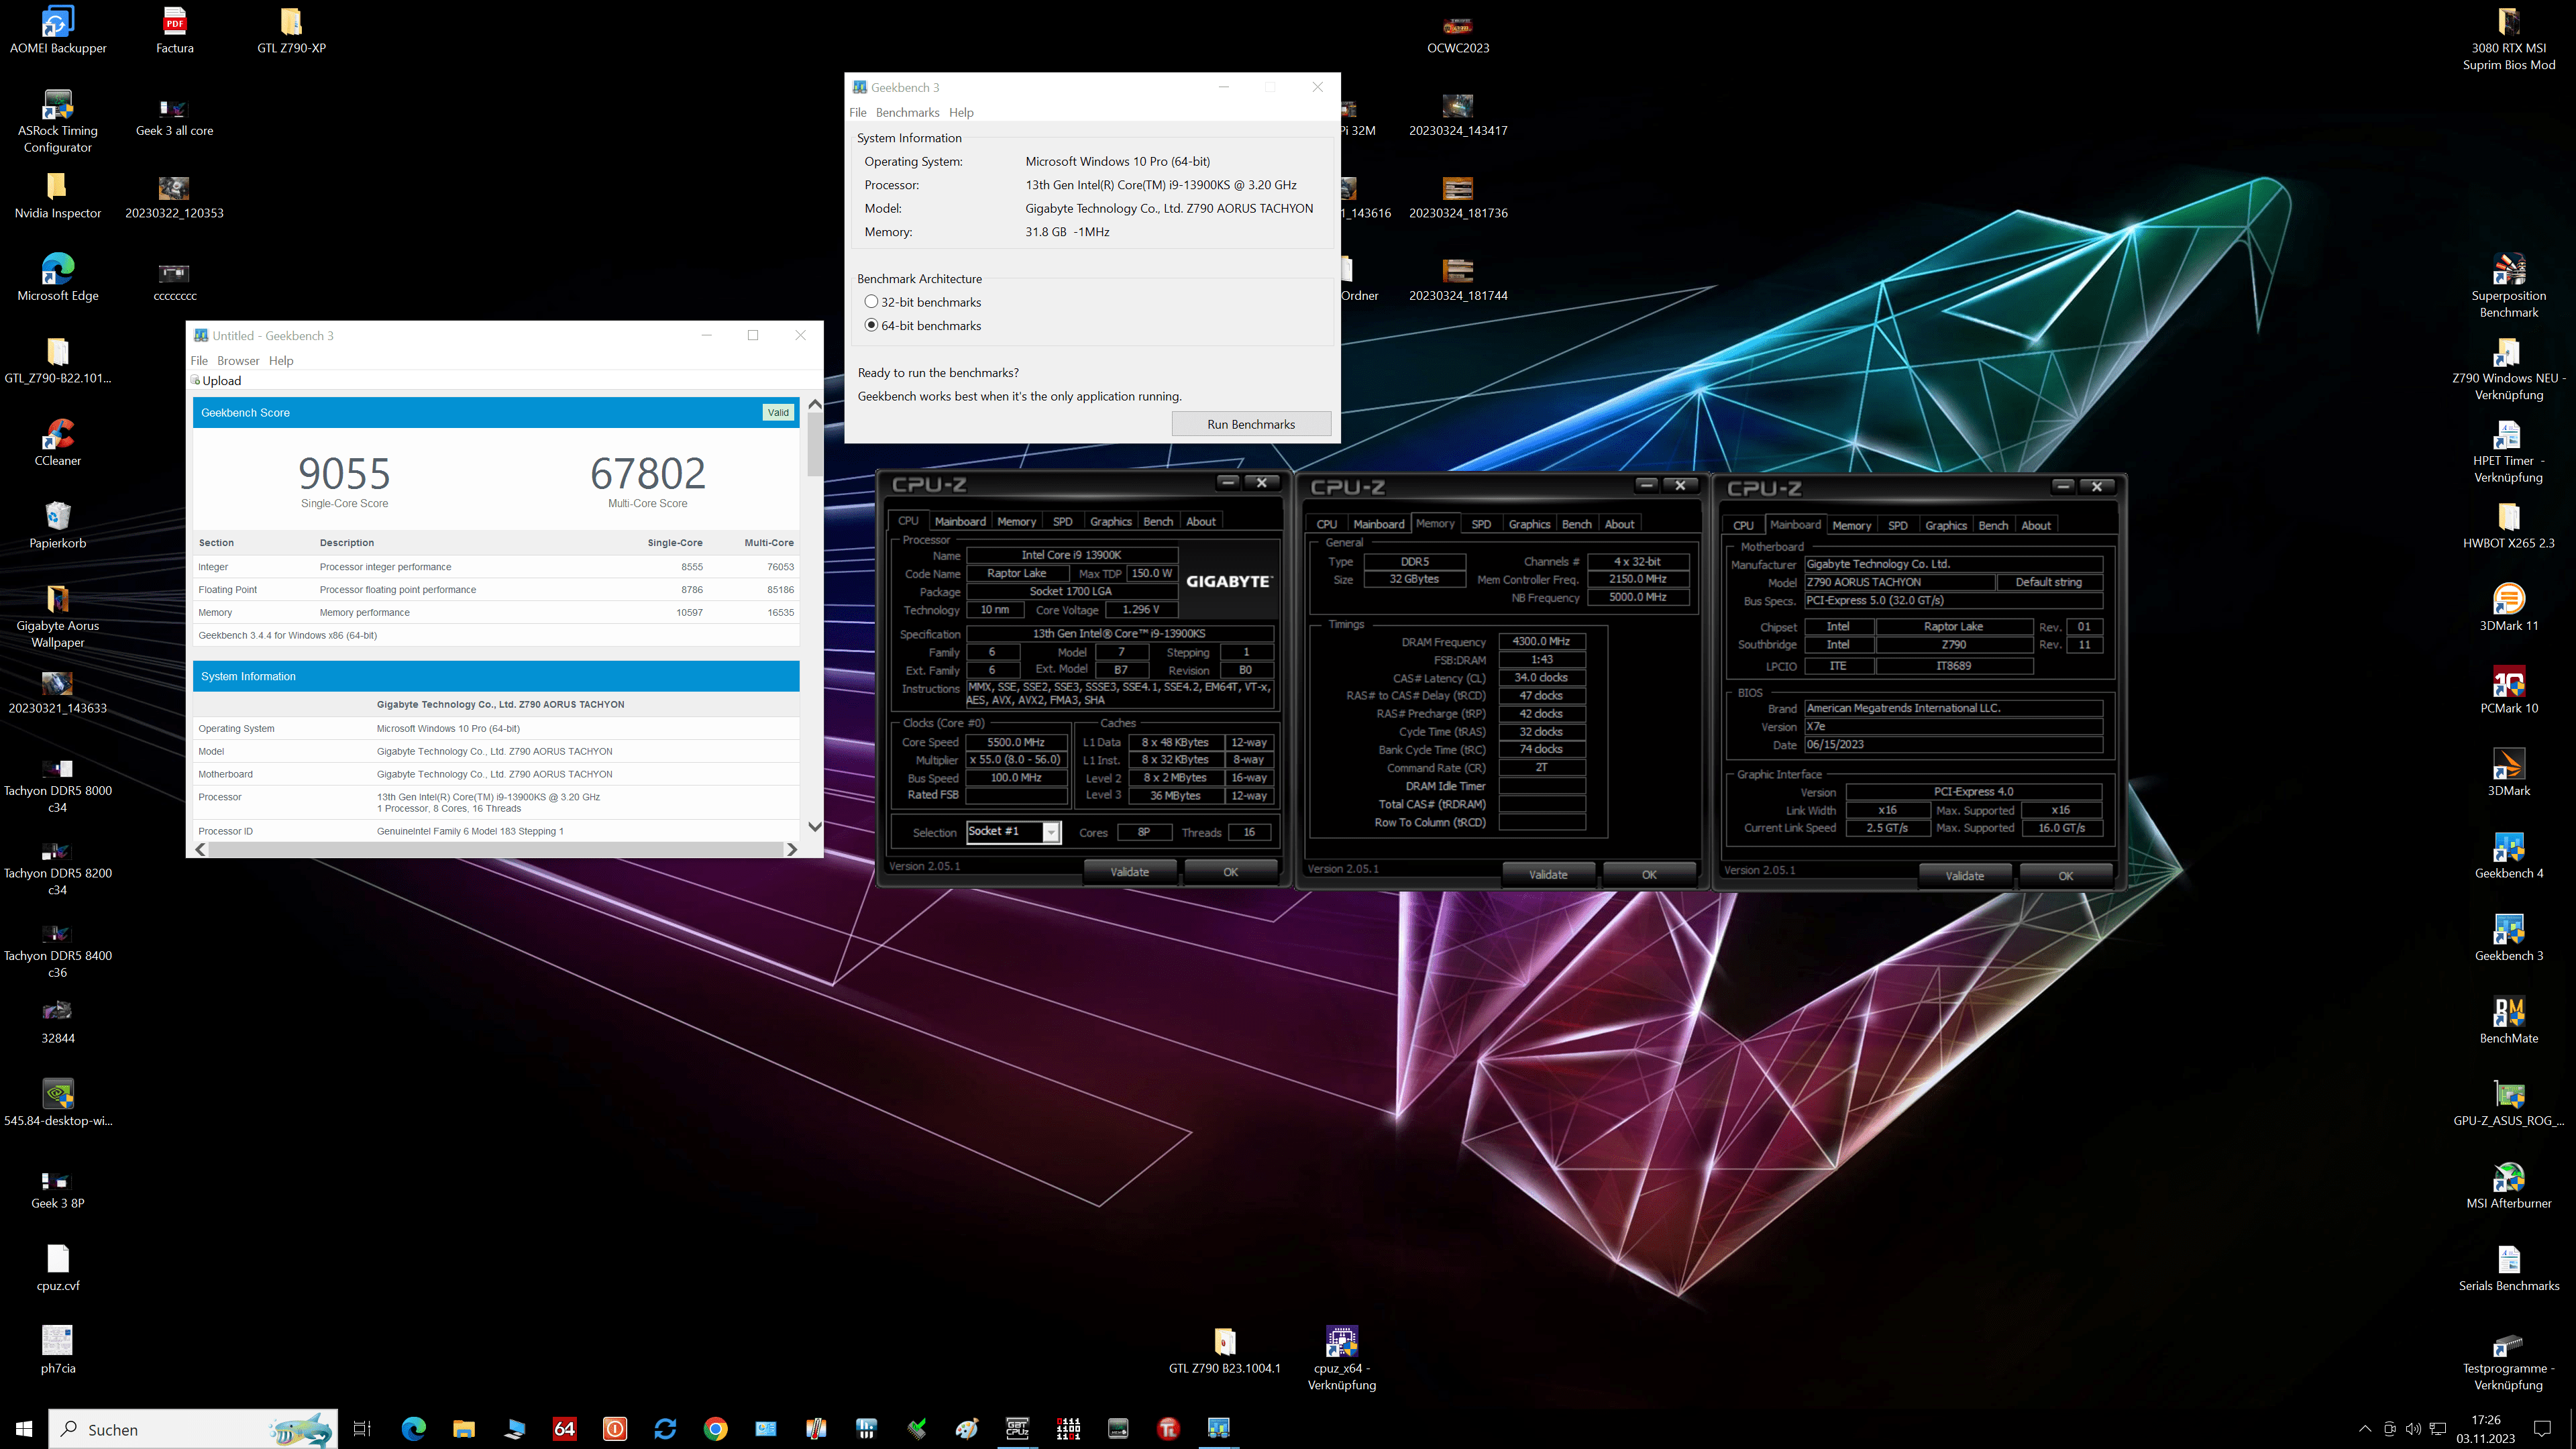The height and width of the screenshot is (1449, 2576).
Task: Open File menu in Untitled Geekbench 3 window
Action: pyautogui.click(x=199, y=361)
